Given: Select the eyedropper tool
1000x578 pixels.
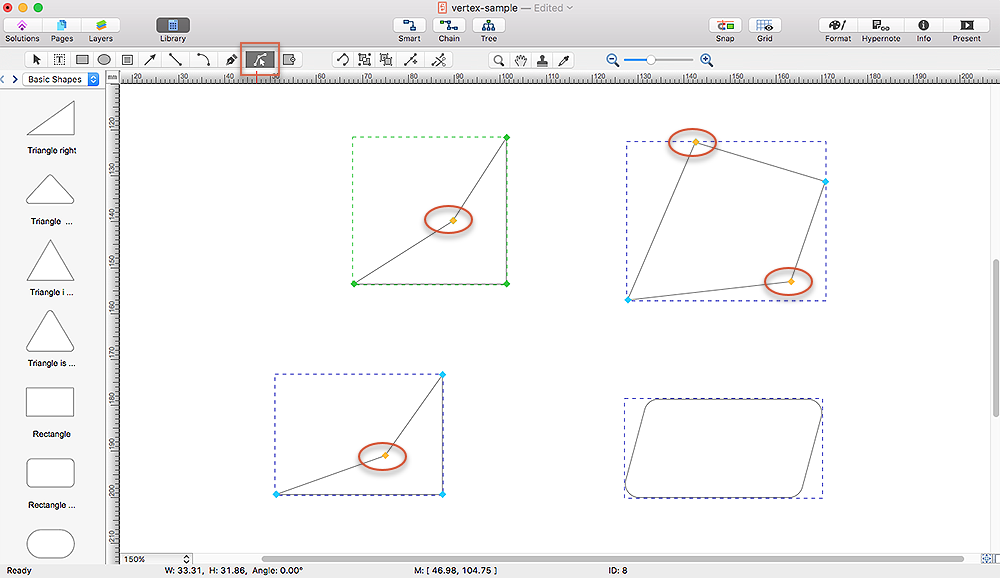Looking at the screenshot, I should click(x=564, y=60).
